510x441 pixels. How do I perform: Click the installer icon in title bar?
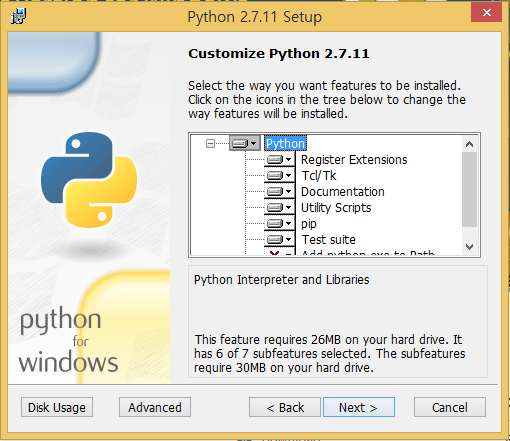[x=18, y=16]
